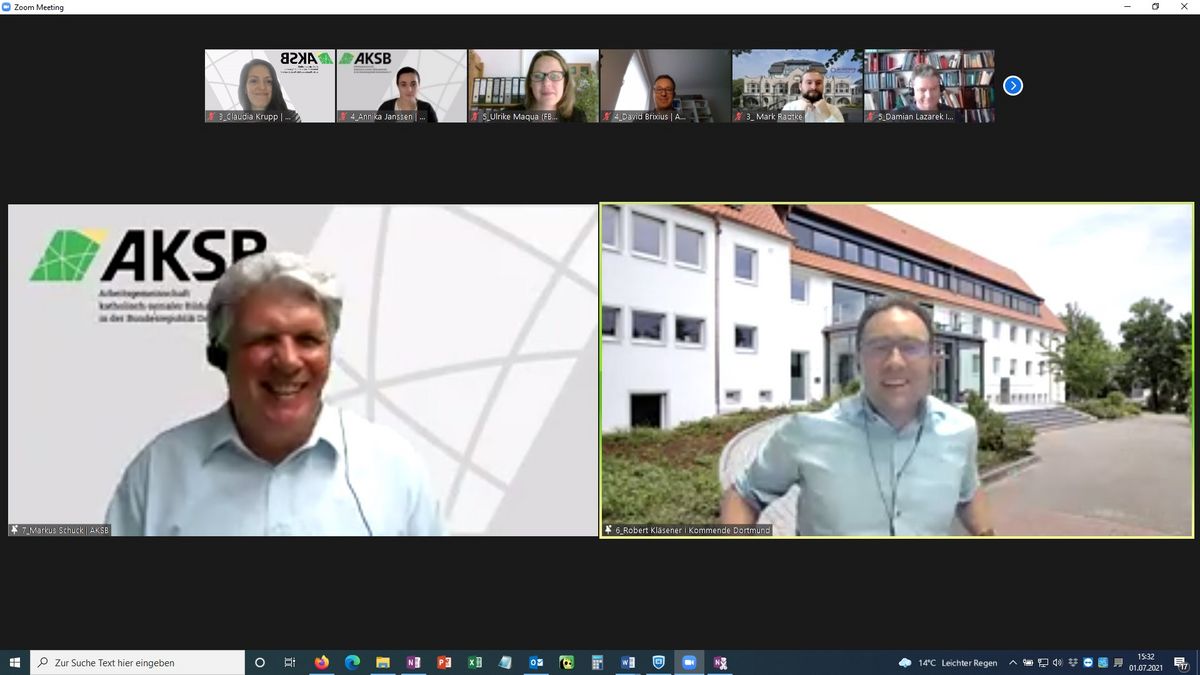Click the Zoom Meeting title bar icon

pyautogui.click(x=7, y=7)
